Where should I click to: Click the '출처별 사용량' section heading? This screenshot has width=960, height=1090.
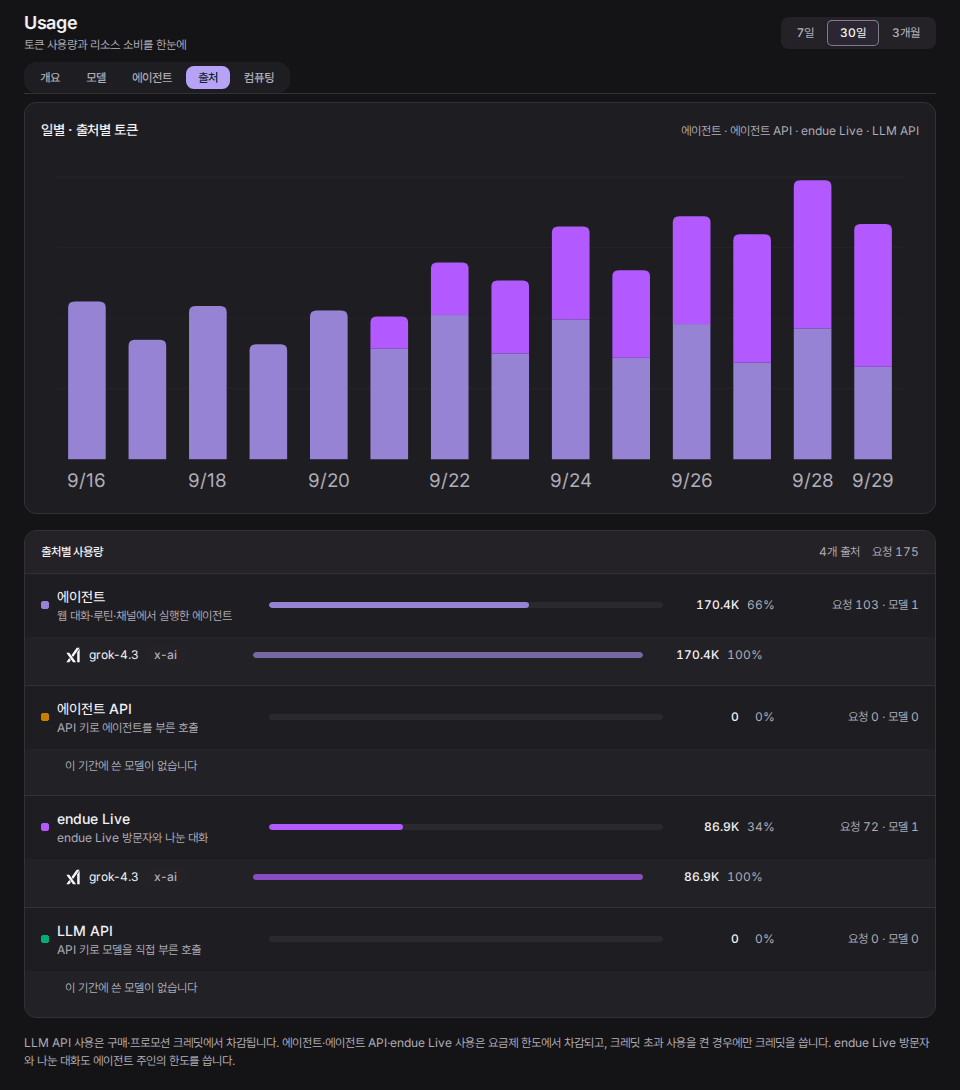72,551
